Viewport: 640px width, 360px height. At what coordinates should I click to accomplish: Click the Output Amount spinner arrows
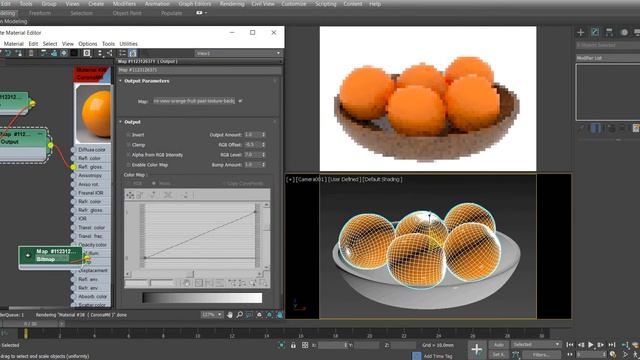[x=263, y=135]
